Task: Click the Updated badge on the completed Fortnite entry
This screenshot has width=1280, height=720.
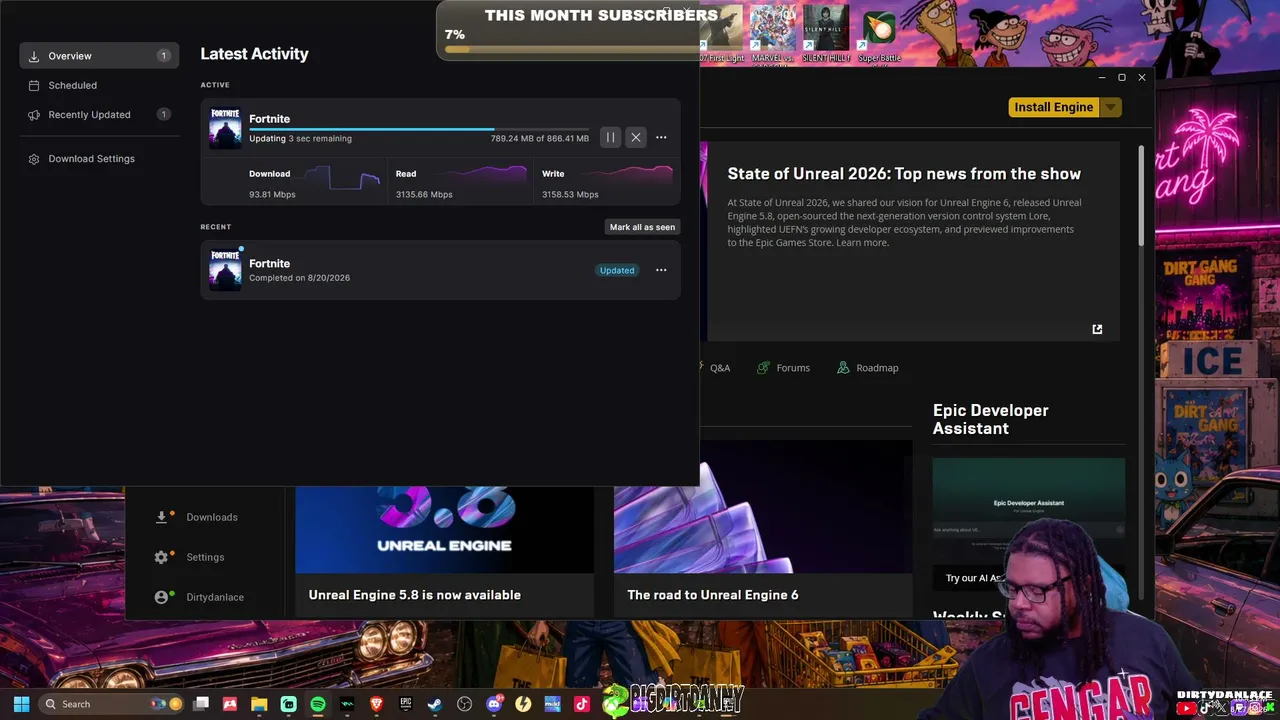Action: click(x=617, y=270)
